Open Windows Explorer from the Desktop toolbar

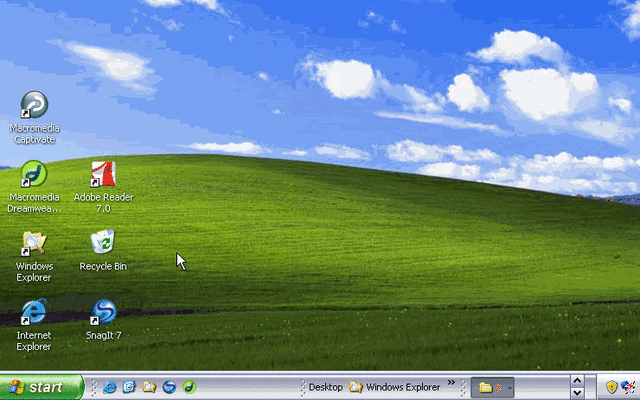click(x=395, y=387)
